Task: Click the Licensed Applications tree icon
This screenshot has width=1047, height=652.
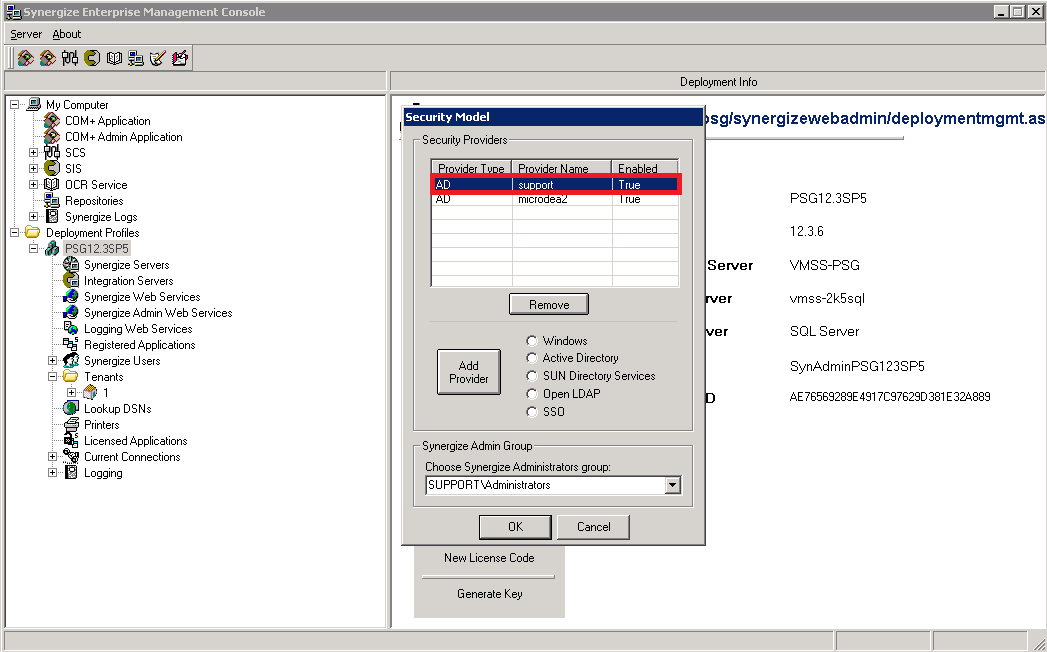Action: [x=71, y=440]
